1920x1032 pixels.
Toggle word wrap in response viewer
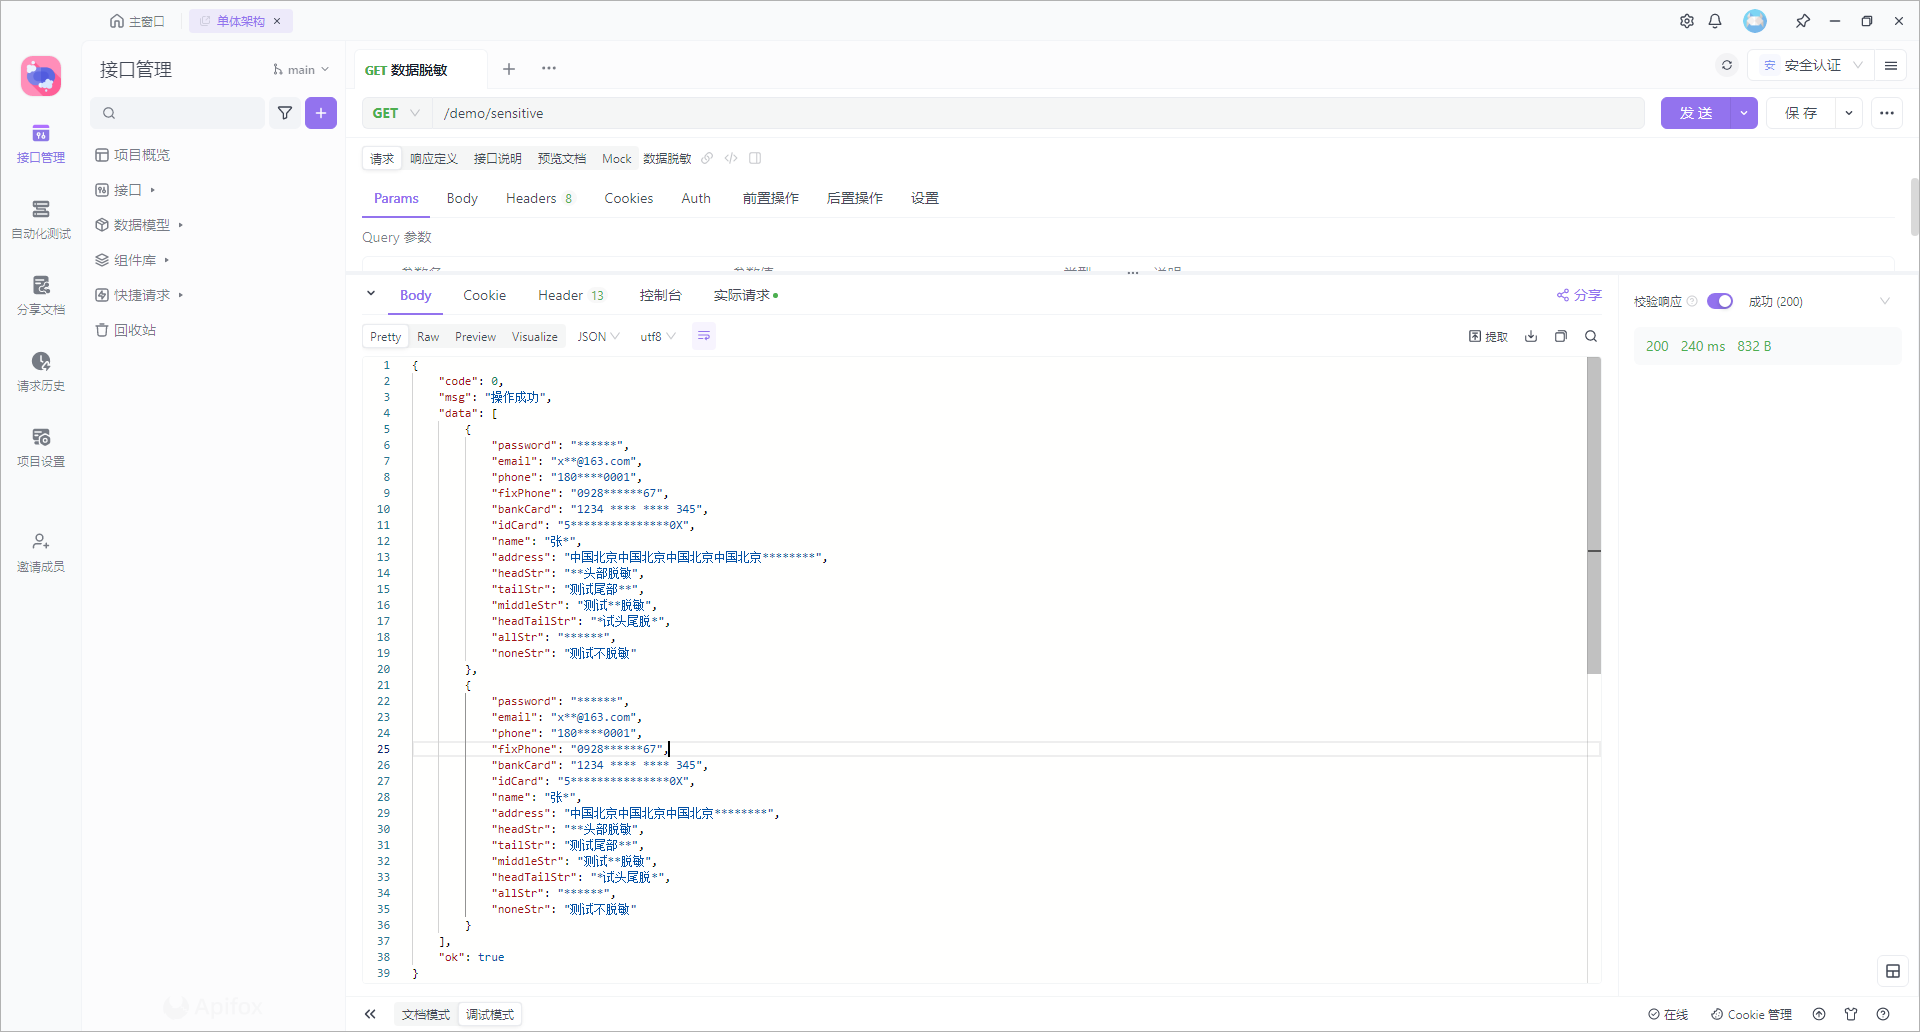click(704, 337)
